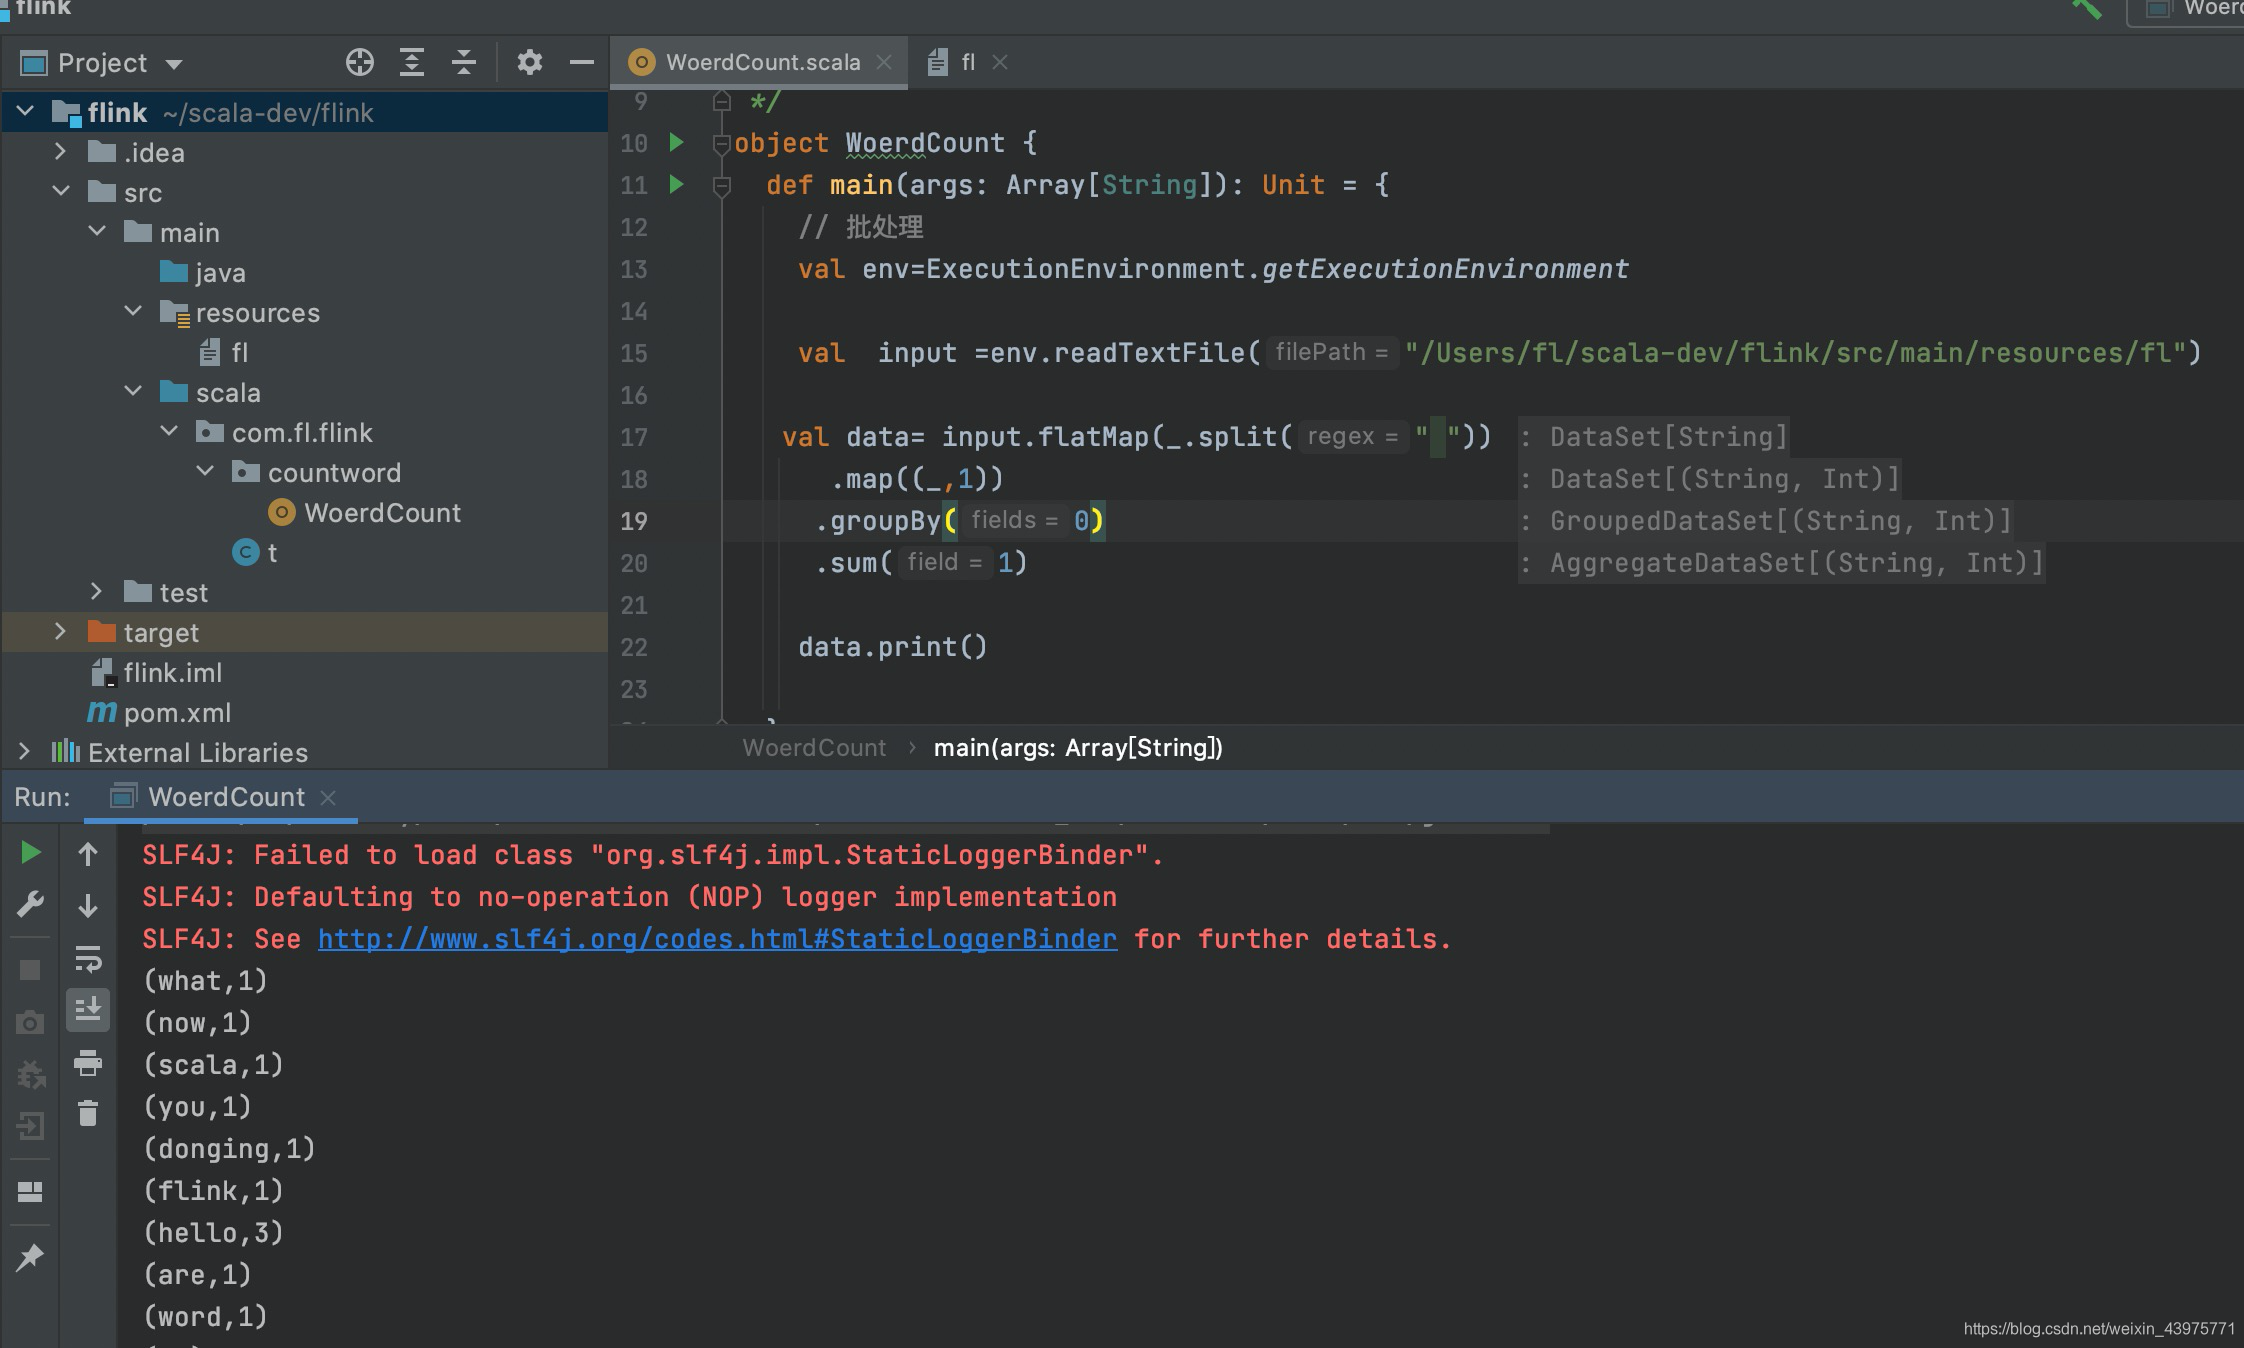This screenshot has height=1348, width=2244.
Task: Click the pin tab icon in Run panel
Action: 30,1257
